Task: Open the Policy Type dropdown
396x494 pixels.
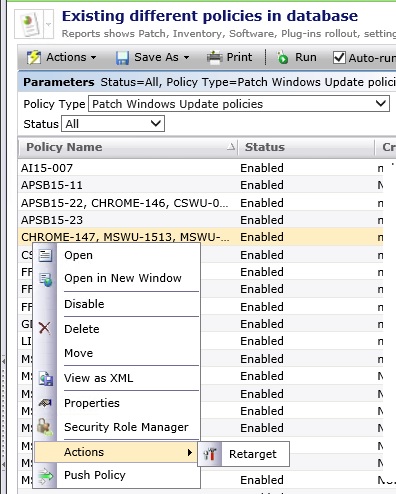Action: (239, 104)
